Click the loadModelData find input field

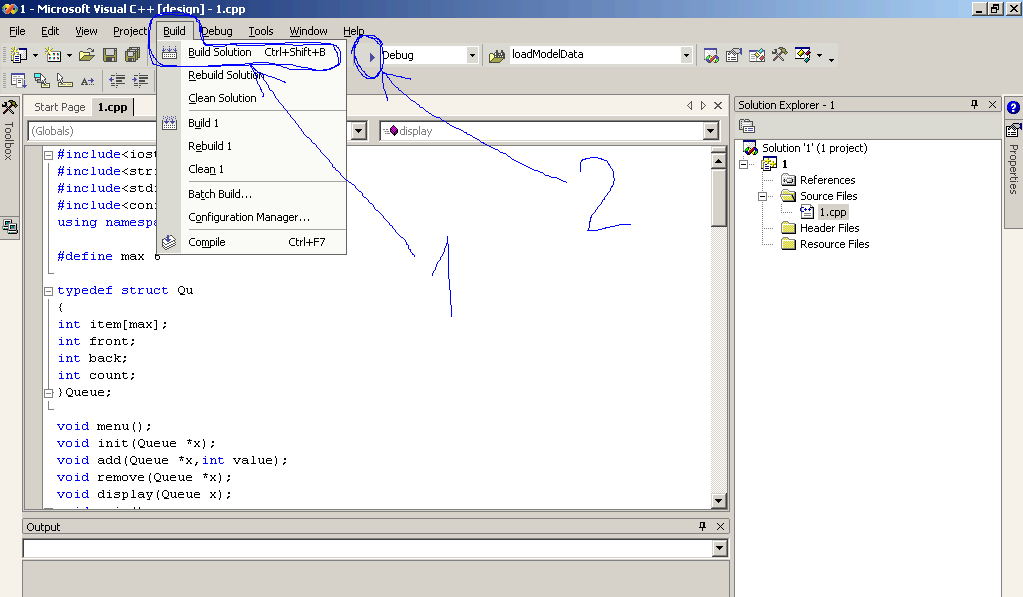(x=594, y=55)
